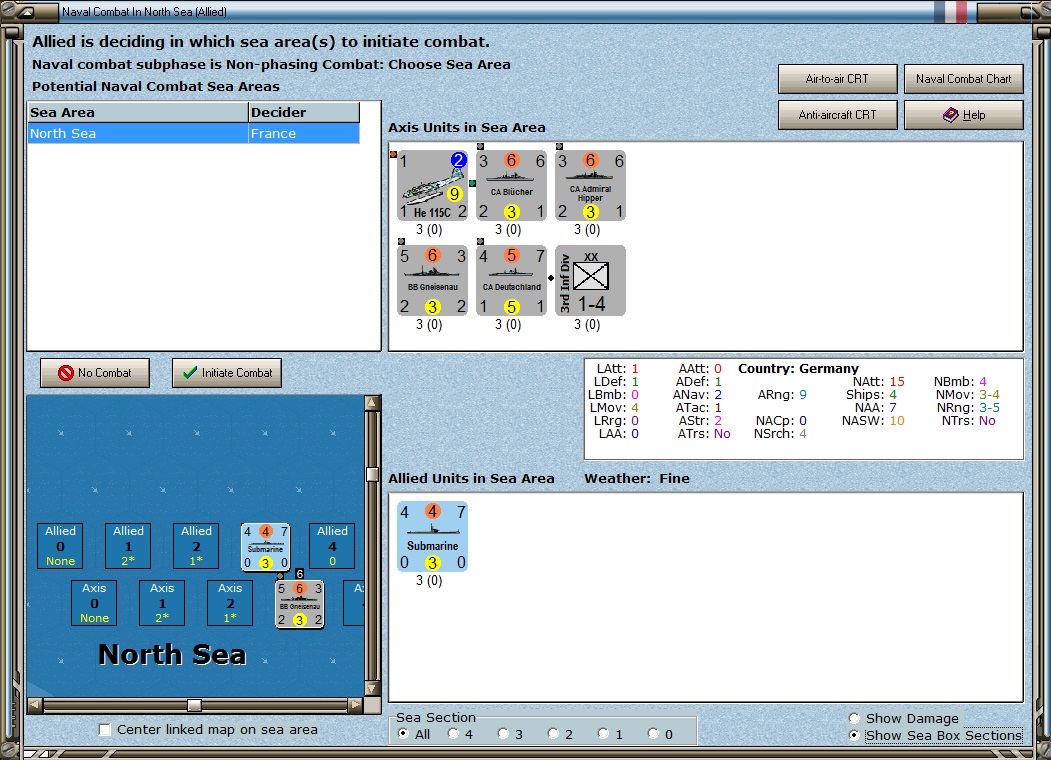Click the map horizontal scrollbar left arrow

tap(35, 705)
